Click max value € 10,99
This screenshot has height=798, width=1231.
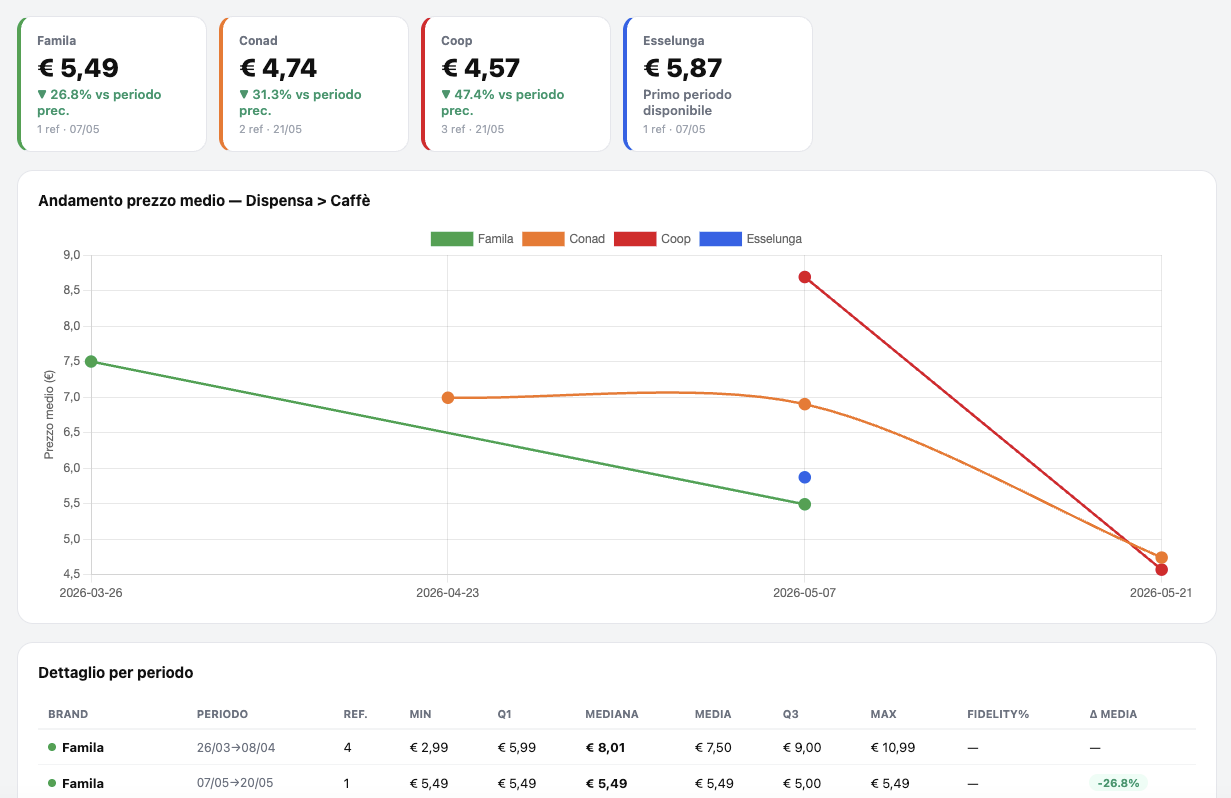(893, 747)
